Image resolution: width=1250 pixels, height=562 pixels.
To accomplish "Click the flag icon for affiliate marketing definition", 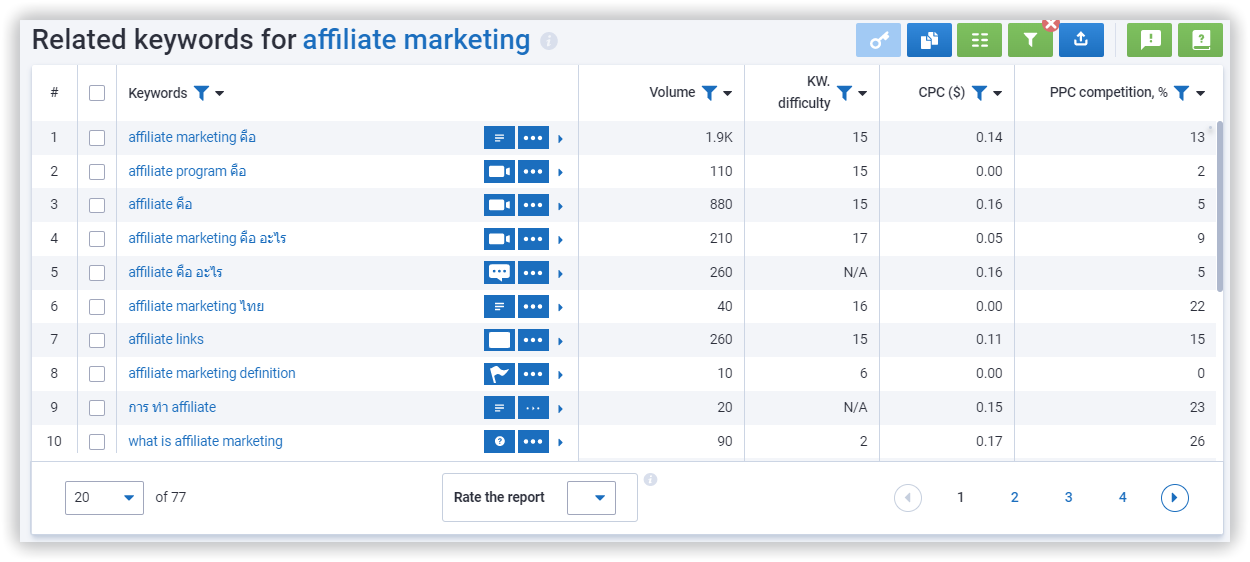I will click(x=499, y=374).
